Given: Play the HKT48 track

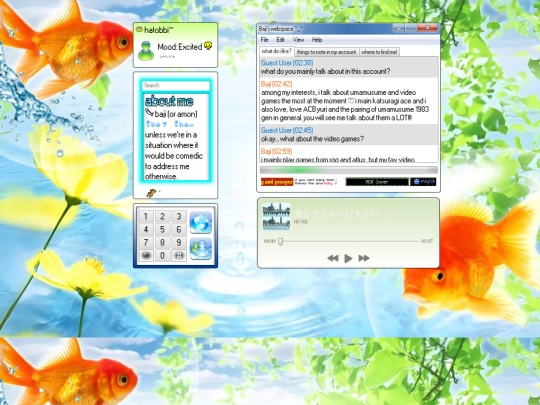Looking at the screenshot, I should coord(348,258).
